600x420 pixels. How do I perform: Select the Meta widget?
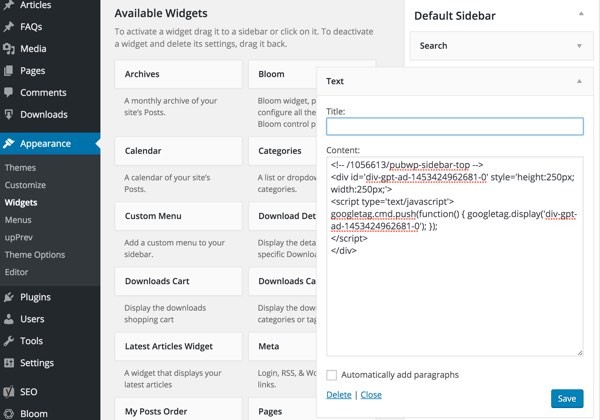pyautogui.click(x=282, y=347)
